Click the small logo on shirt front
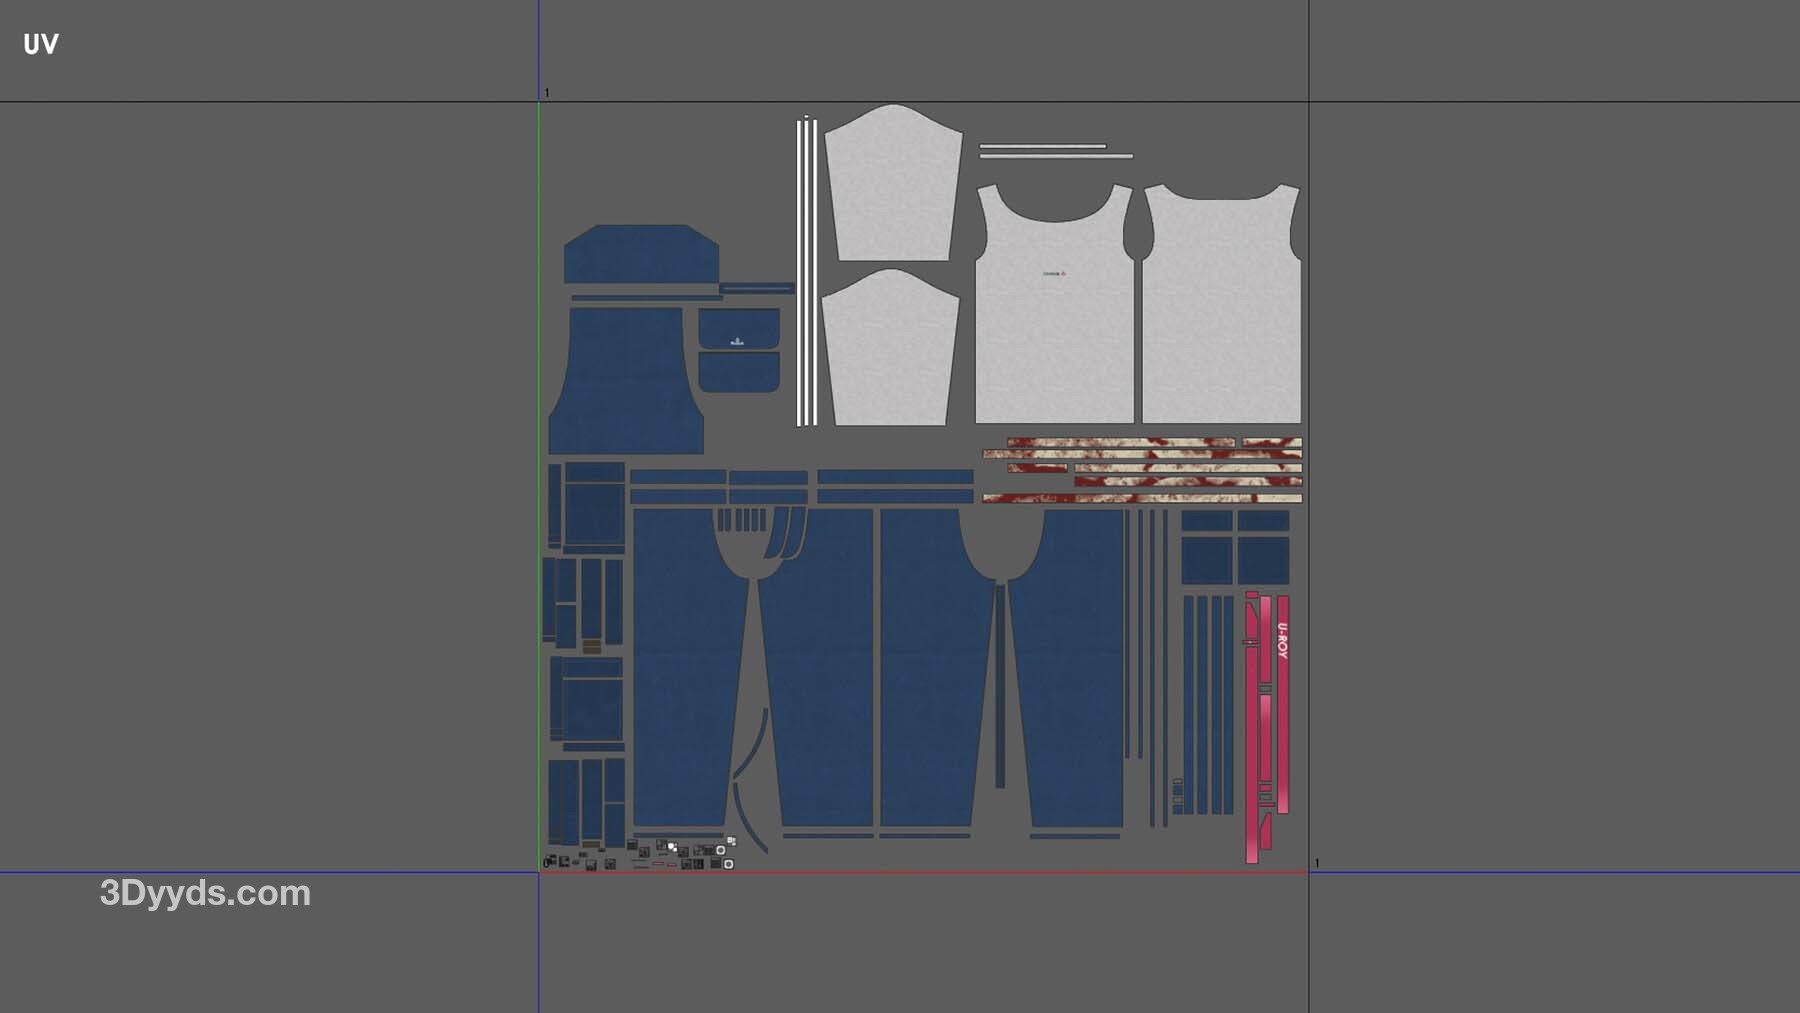The width and height of the screenshot is (1800, 1013). point(1054,273)
